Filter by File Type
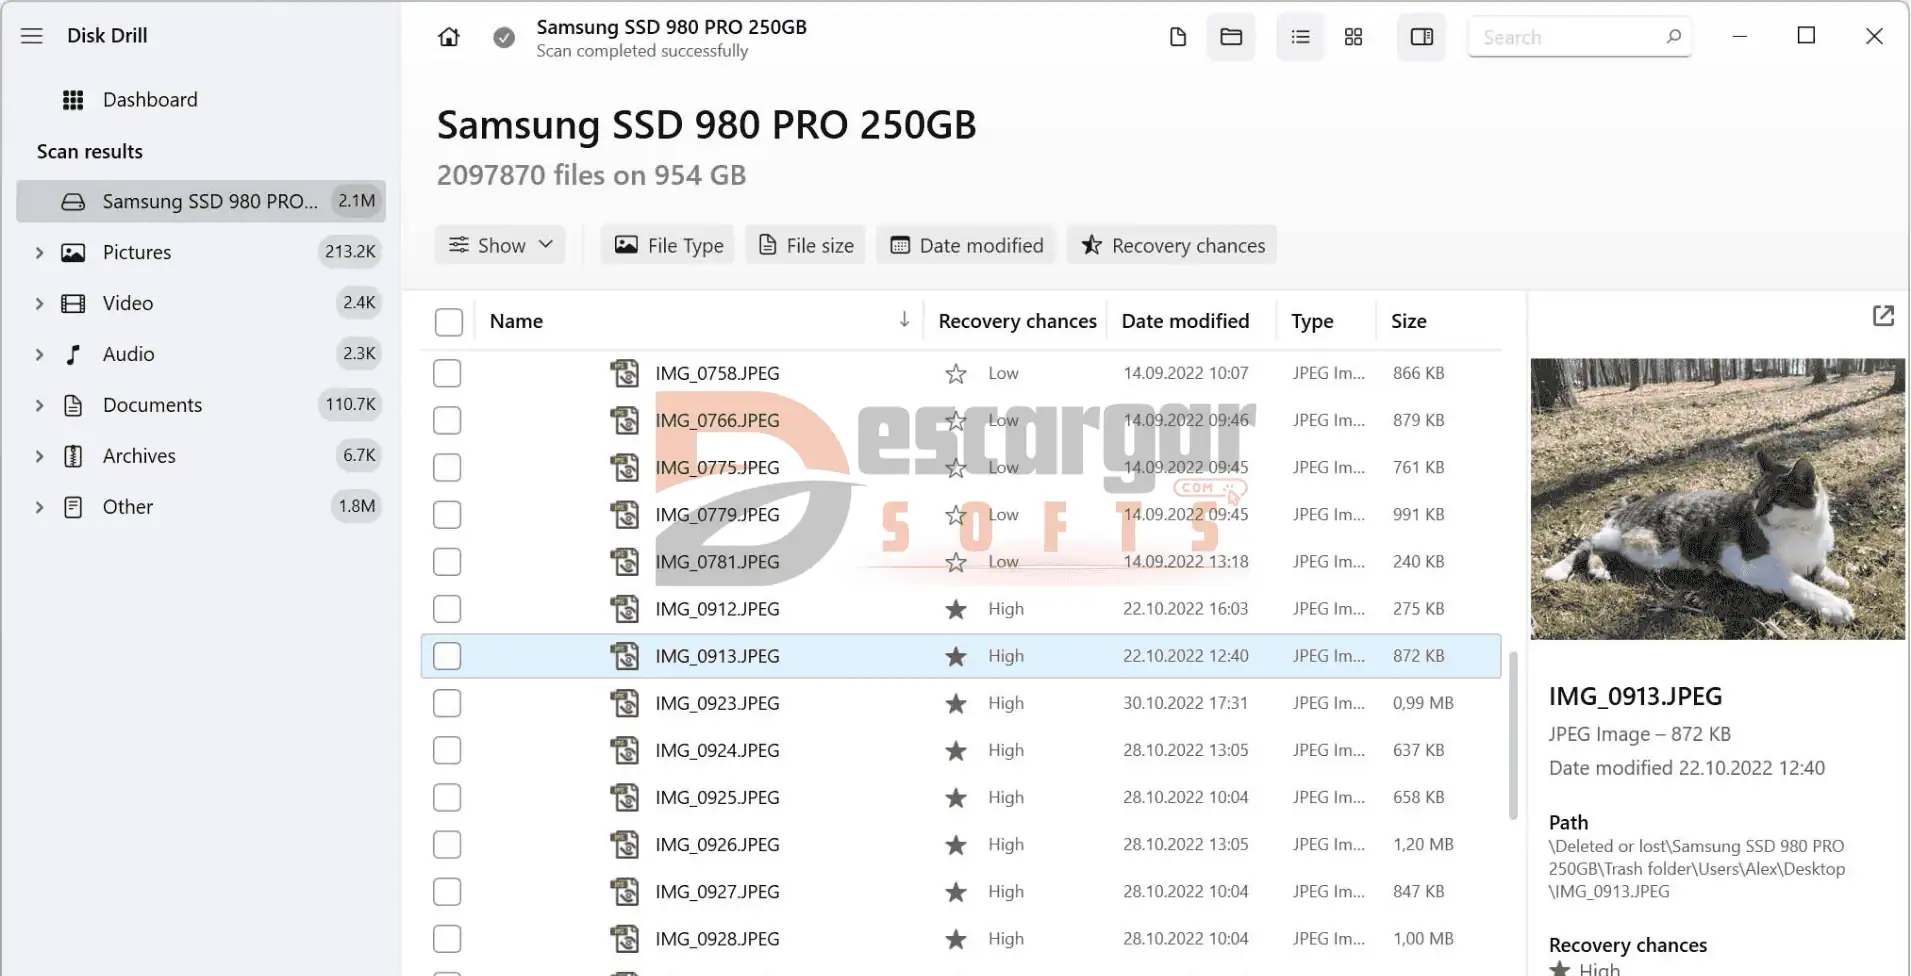 point(668,245)
